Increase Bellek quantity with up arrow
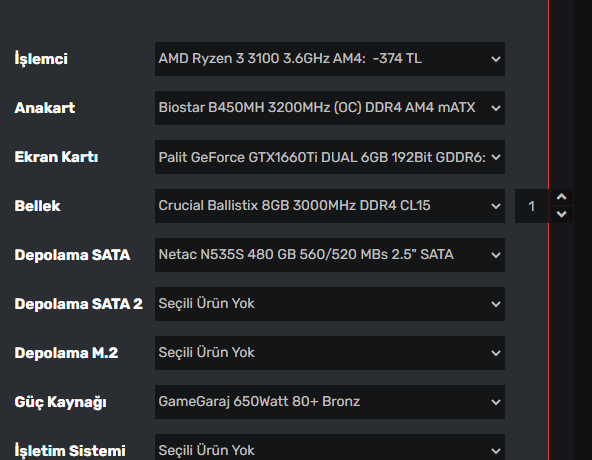This screenshot has width=592, height=460. coord(562,197)
